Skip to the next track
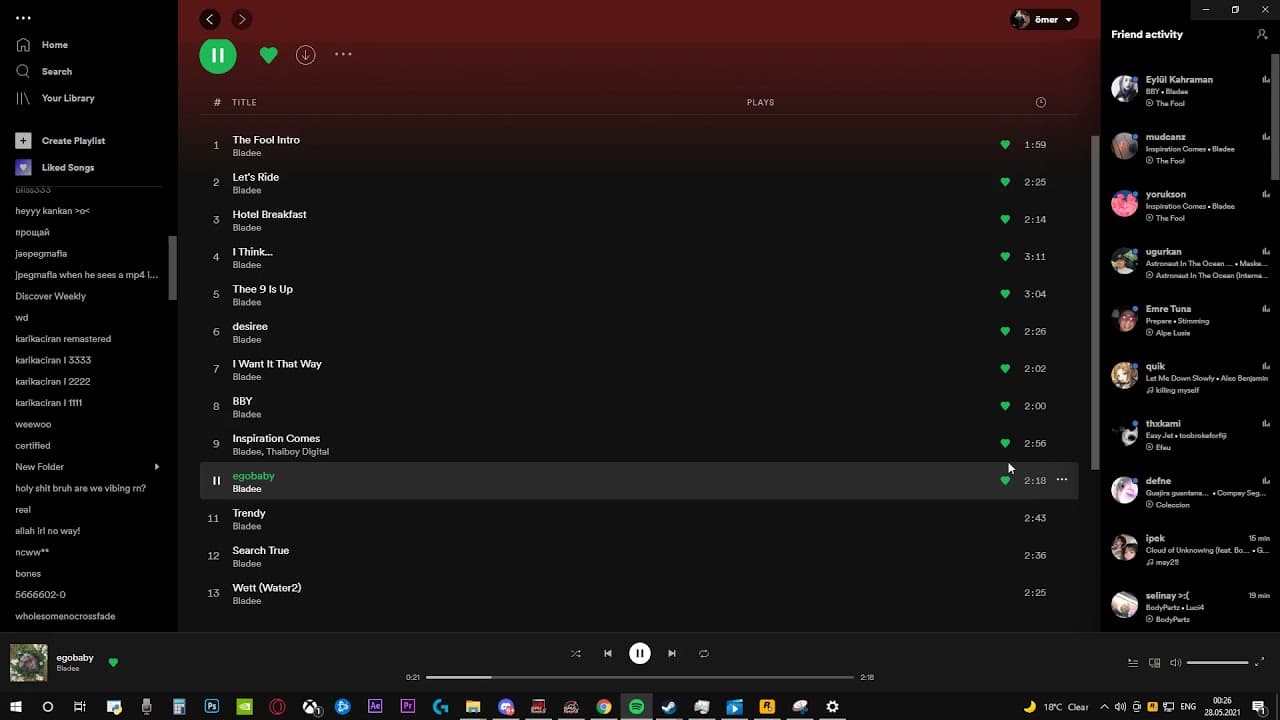Image resolution: width=1280 pixels, height=720 pixels. [672, 653]
